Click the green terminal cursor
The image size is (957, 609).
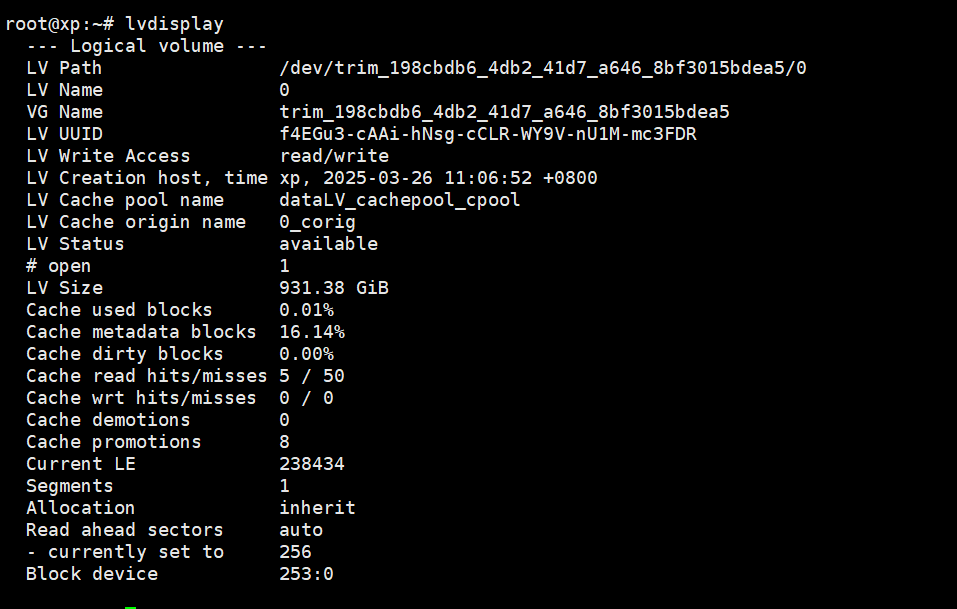pos(131,607)
